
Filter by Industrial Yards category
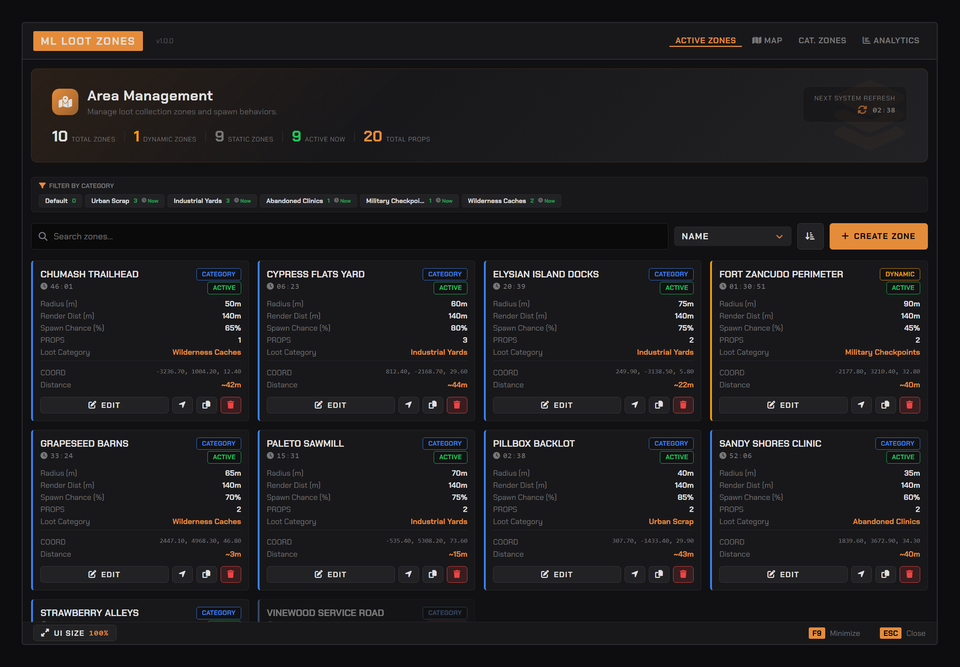point(212,201)
